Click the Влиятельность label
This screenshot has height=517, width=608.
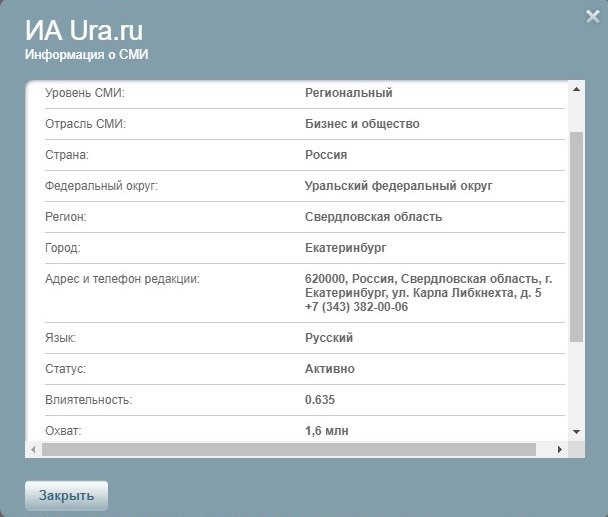point(88,400)
